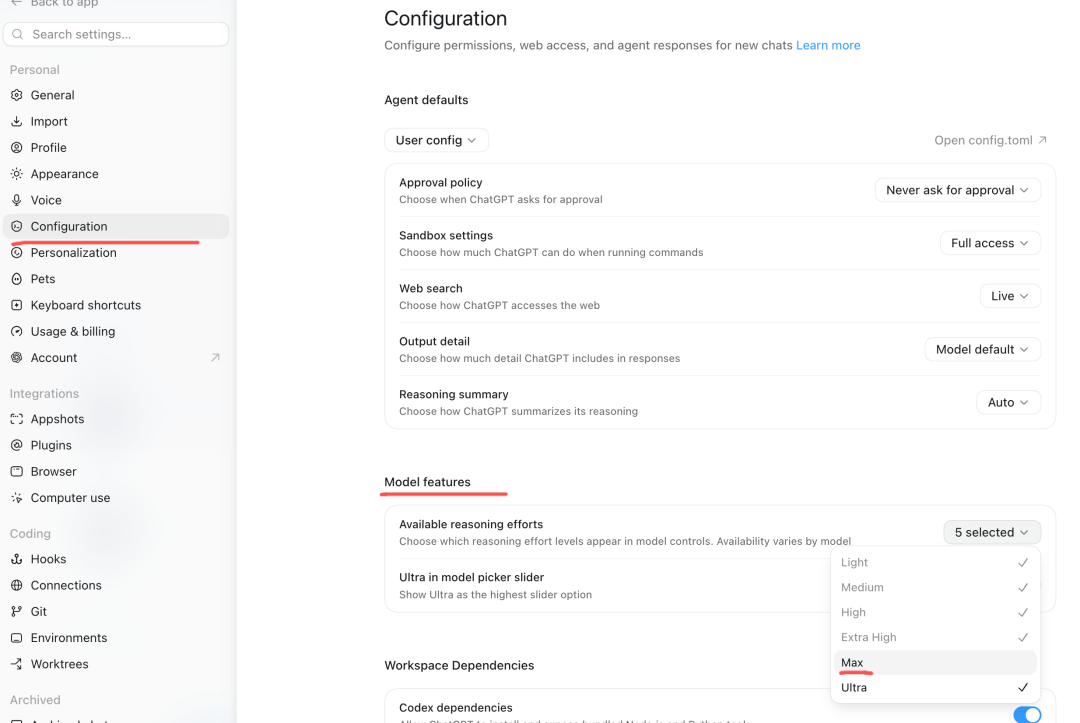Screen dimensions: 1080x723
Task: Click the Configuration sidebar icon
Action: pos(17,226)
